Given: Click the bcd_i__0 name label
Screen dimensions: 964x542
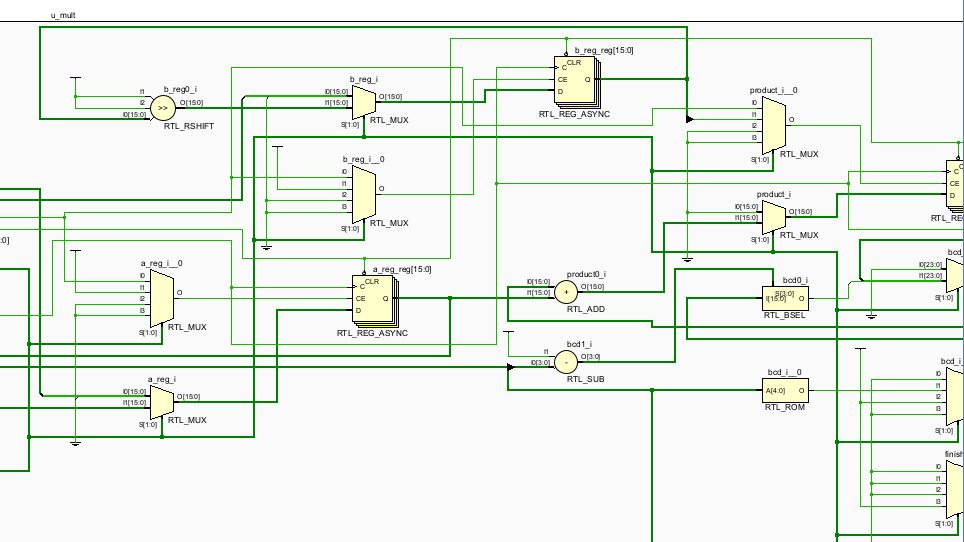Looking at the screenshot, I should tap(784, 372).
